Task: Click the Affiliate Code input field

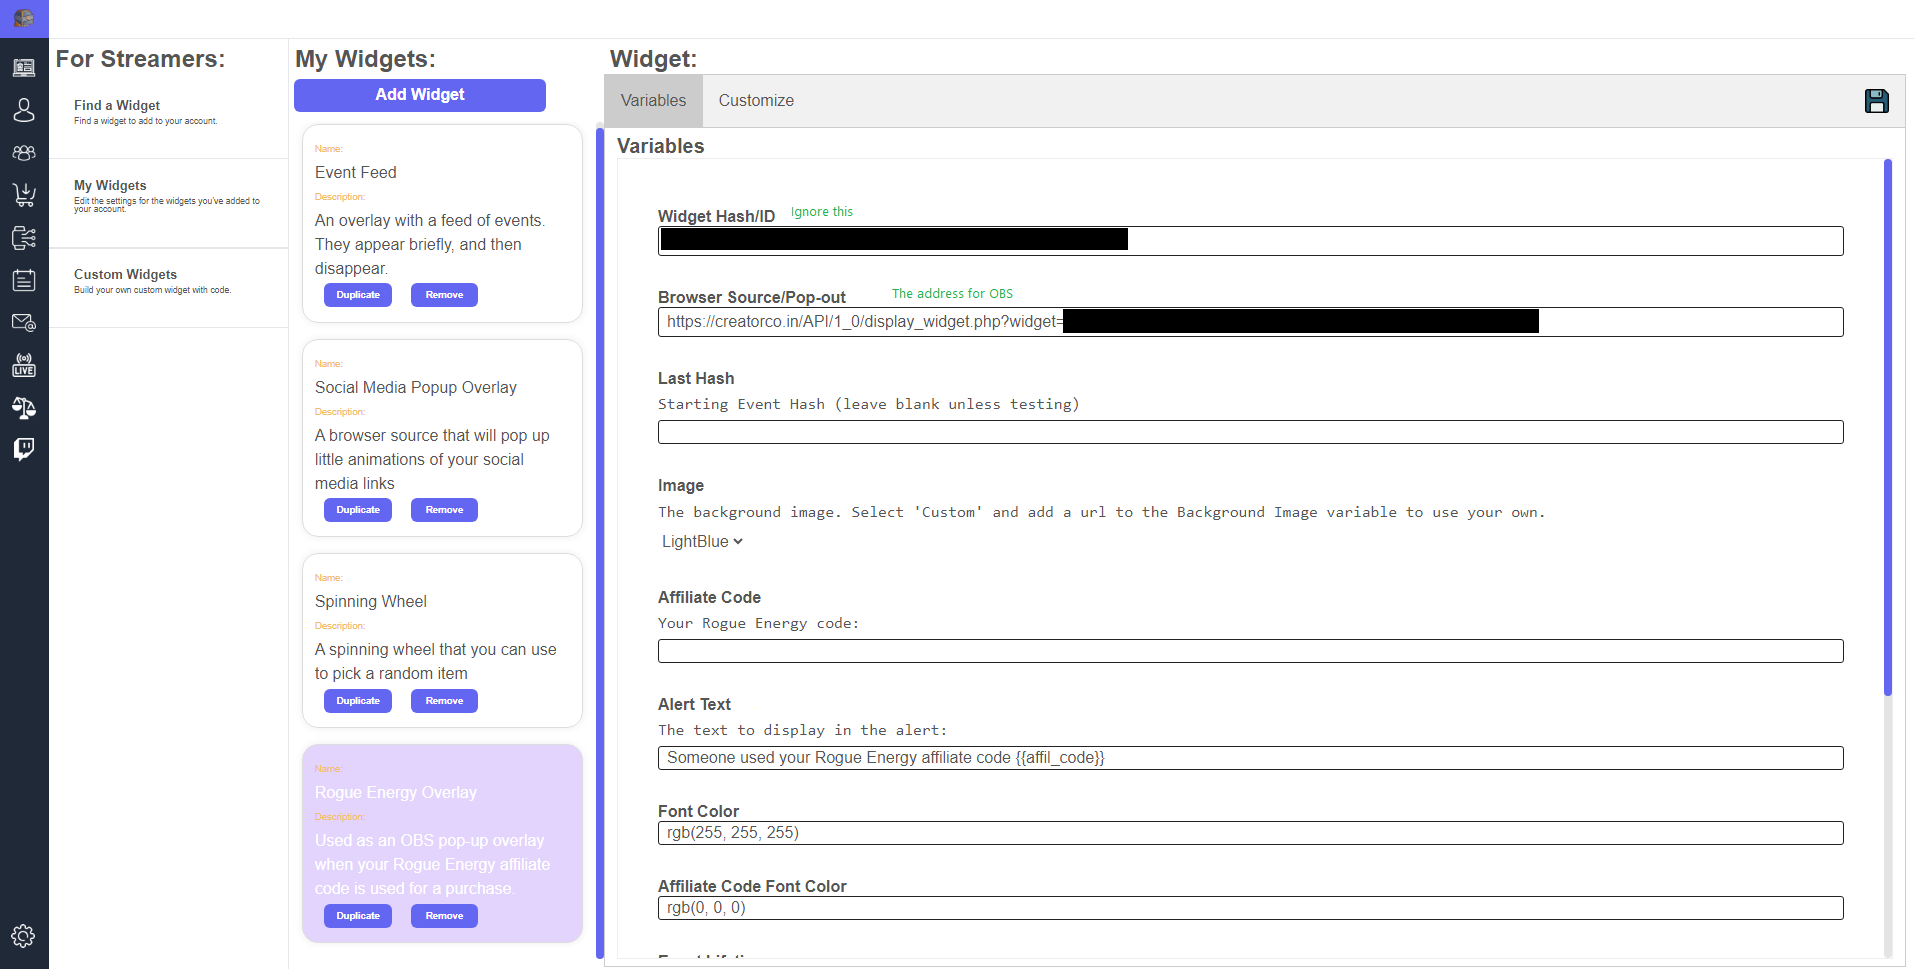Action: pyautogui.click(x=1250, y=651)
